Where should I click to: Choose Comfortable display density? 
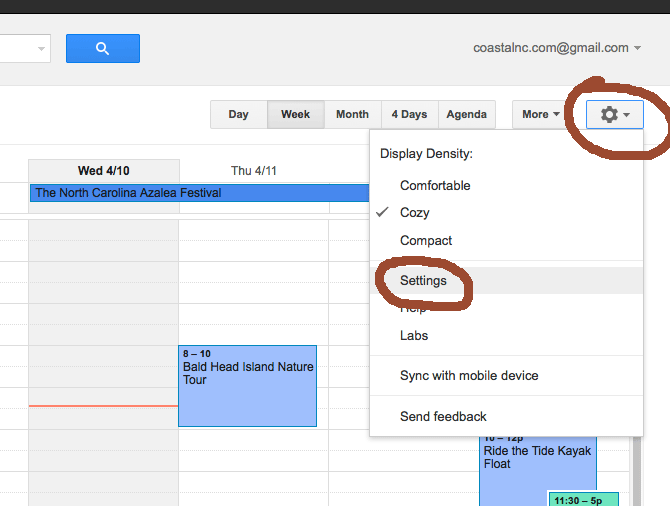[x=435, y=186]
